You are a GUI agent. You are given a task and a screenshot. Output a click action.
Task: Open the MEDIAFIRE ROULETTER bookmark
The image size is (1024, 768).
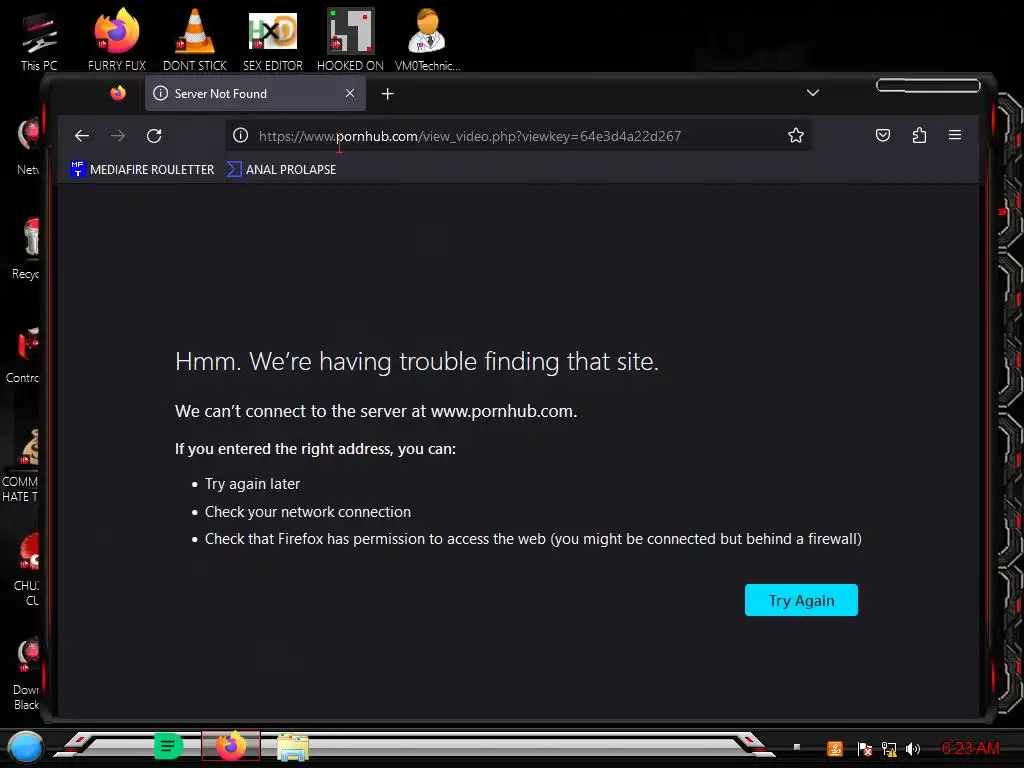pyautogui.click(x=142, y=169)
